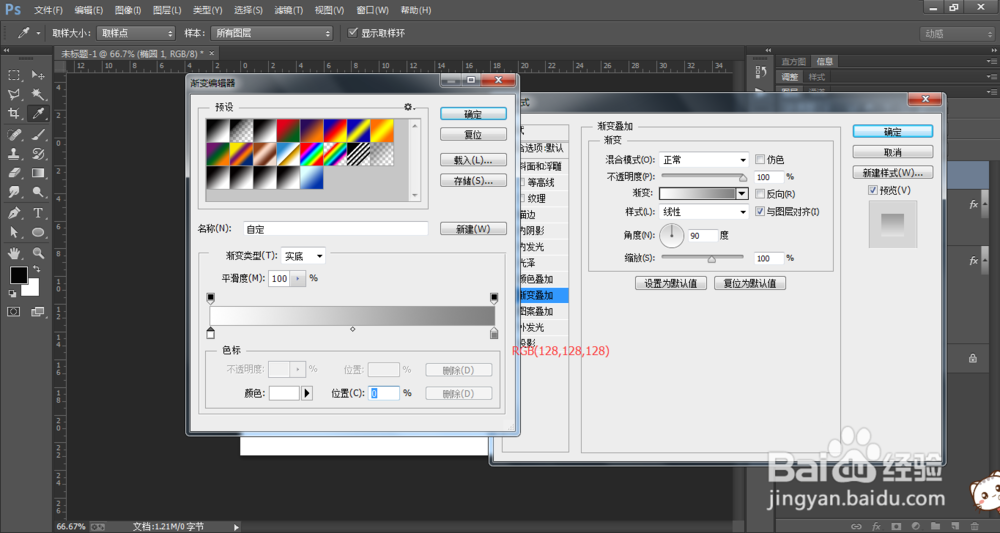Open 文件(F) menu
1000x533 pixels.
48,10
